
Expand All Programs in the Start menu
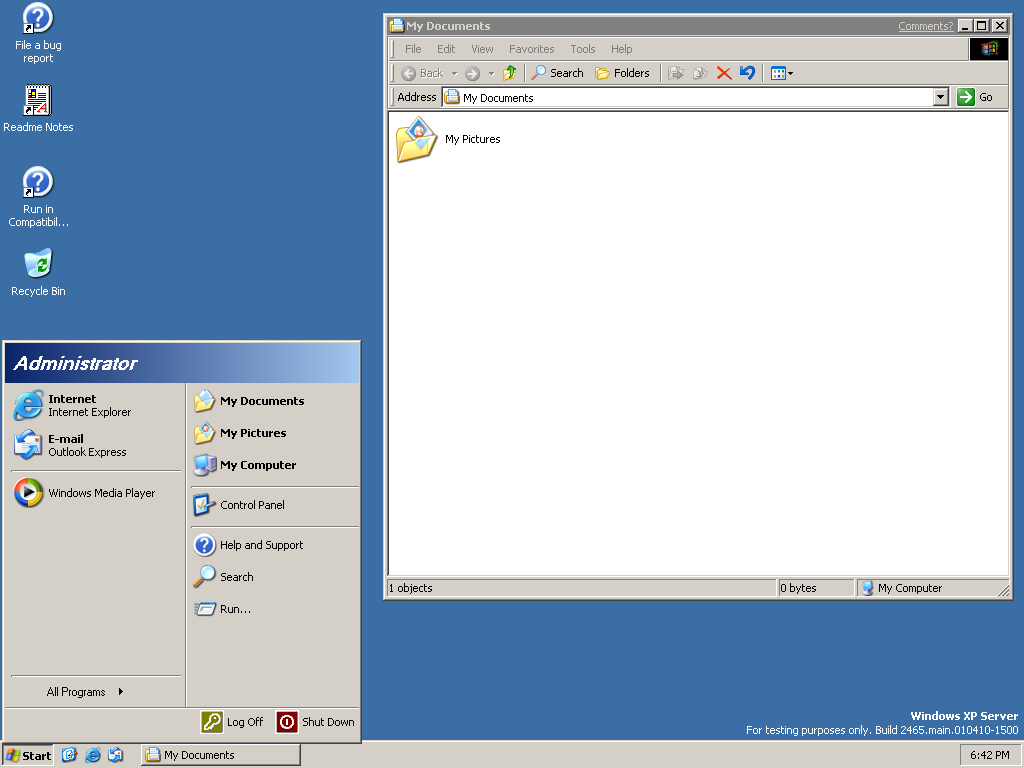point(85,692)
